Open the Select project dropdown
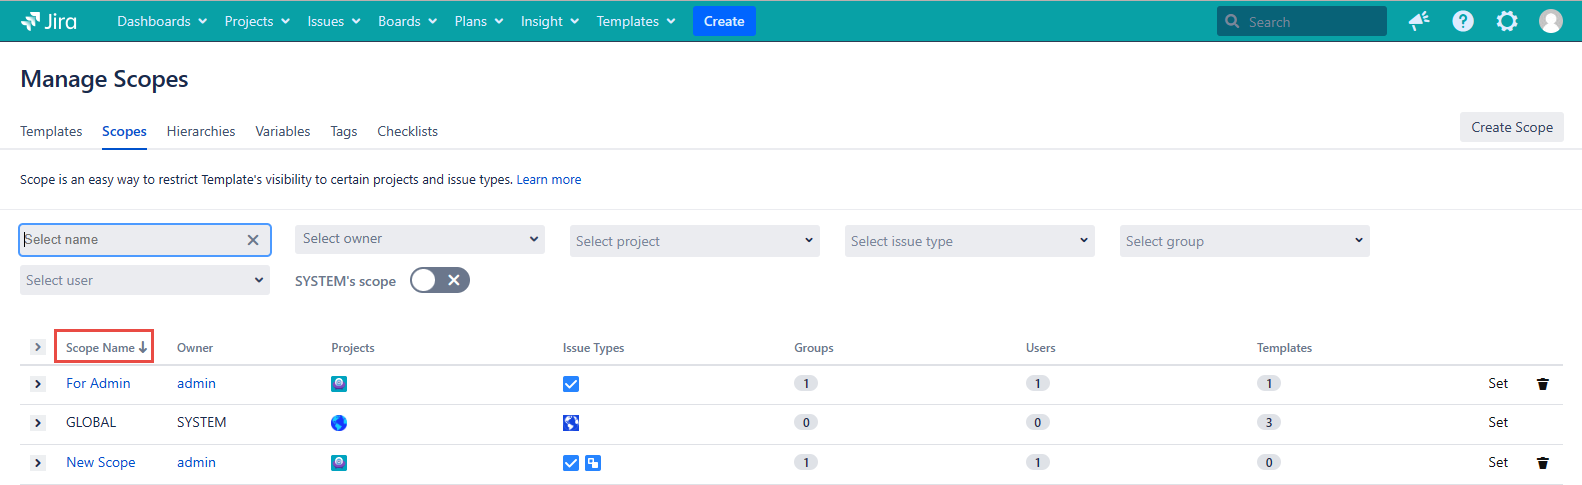This screenshot has width=1582, height=485. tap(694, 241)
